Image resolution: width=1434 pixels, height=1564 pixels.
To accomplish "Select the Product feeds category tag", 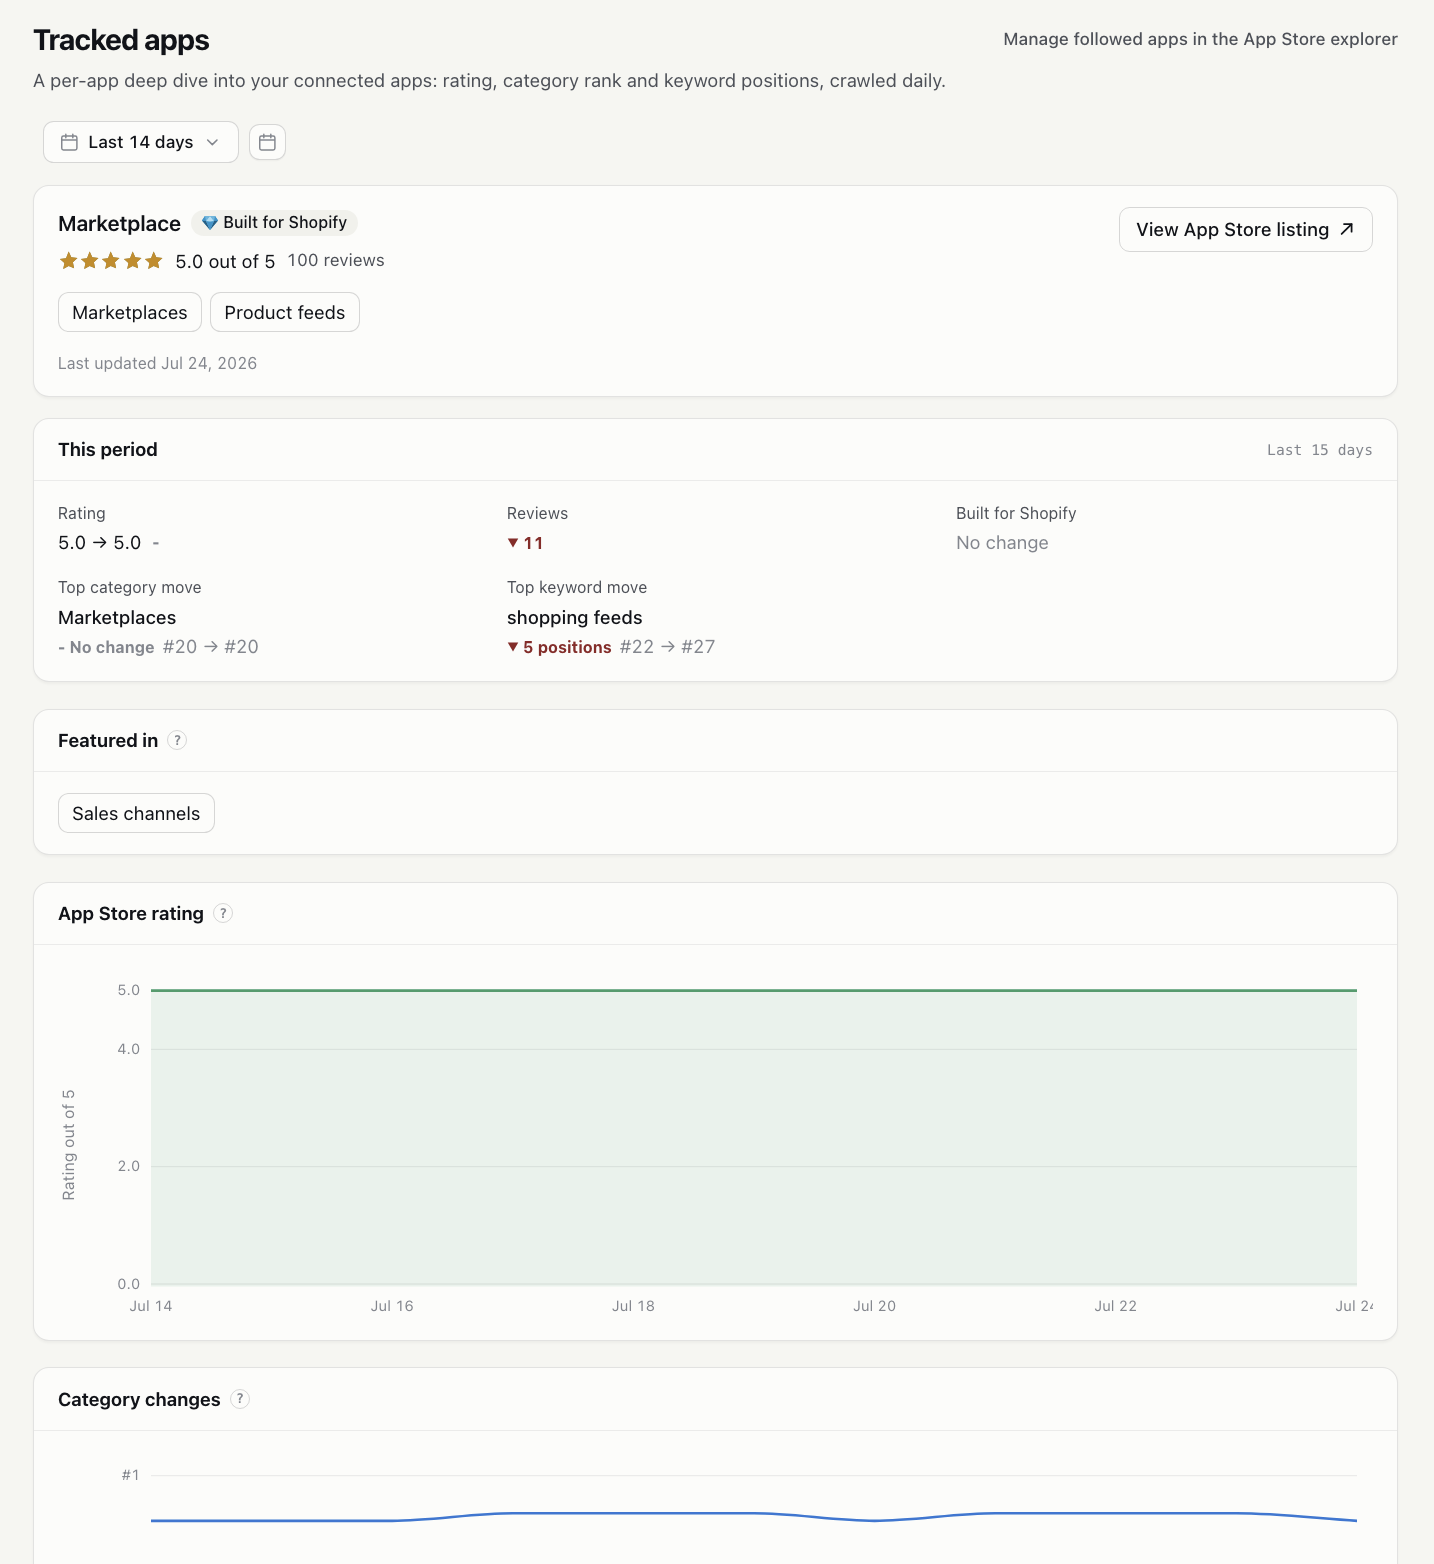I will click(x=285, y=312).
